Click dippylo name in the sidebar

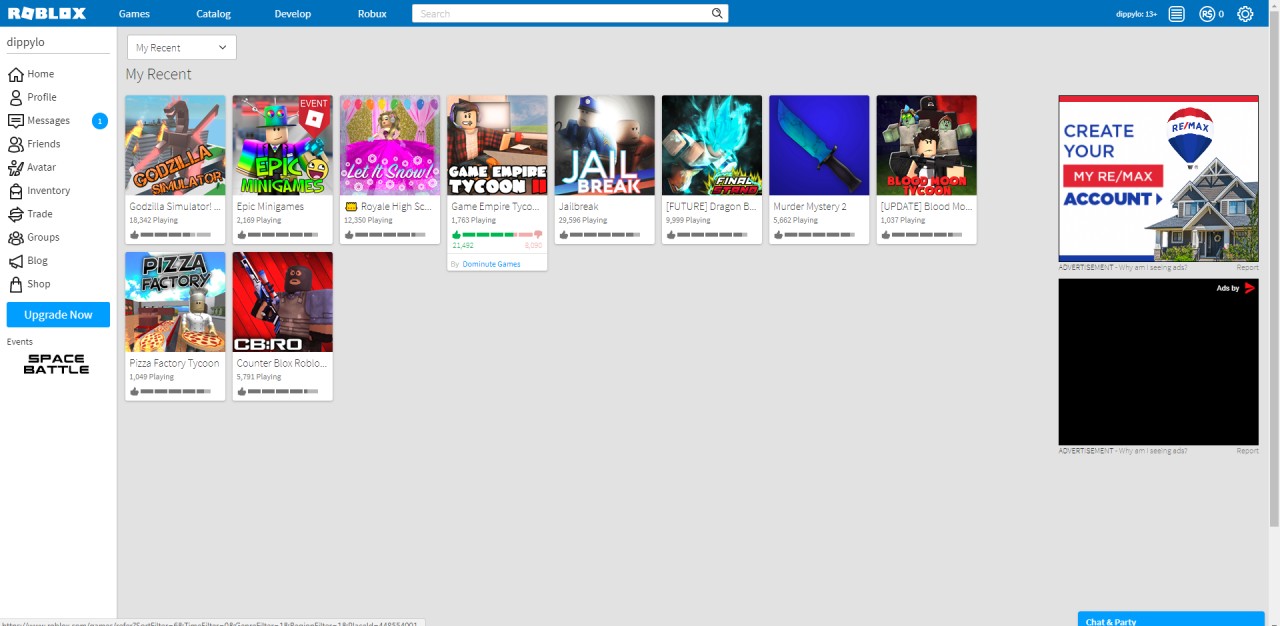point(26,42)
